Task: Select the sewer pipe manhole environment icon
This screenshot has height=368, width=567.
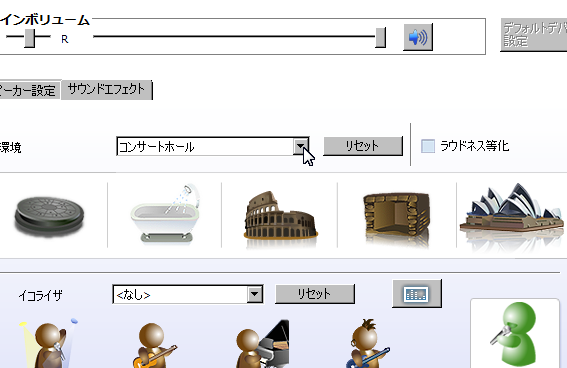Action: coord(50,216)
